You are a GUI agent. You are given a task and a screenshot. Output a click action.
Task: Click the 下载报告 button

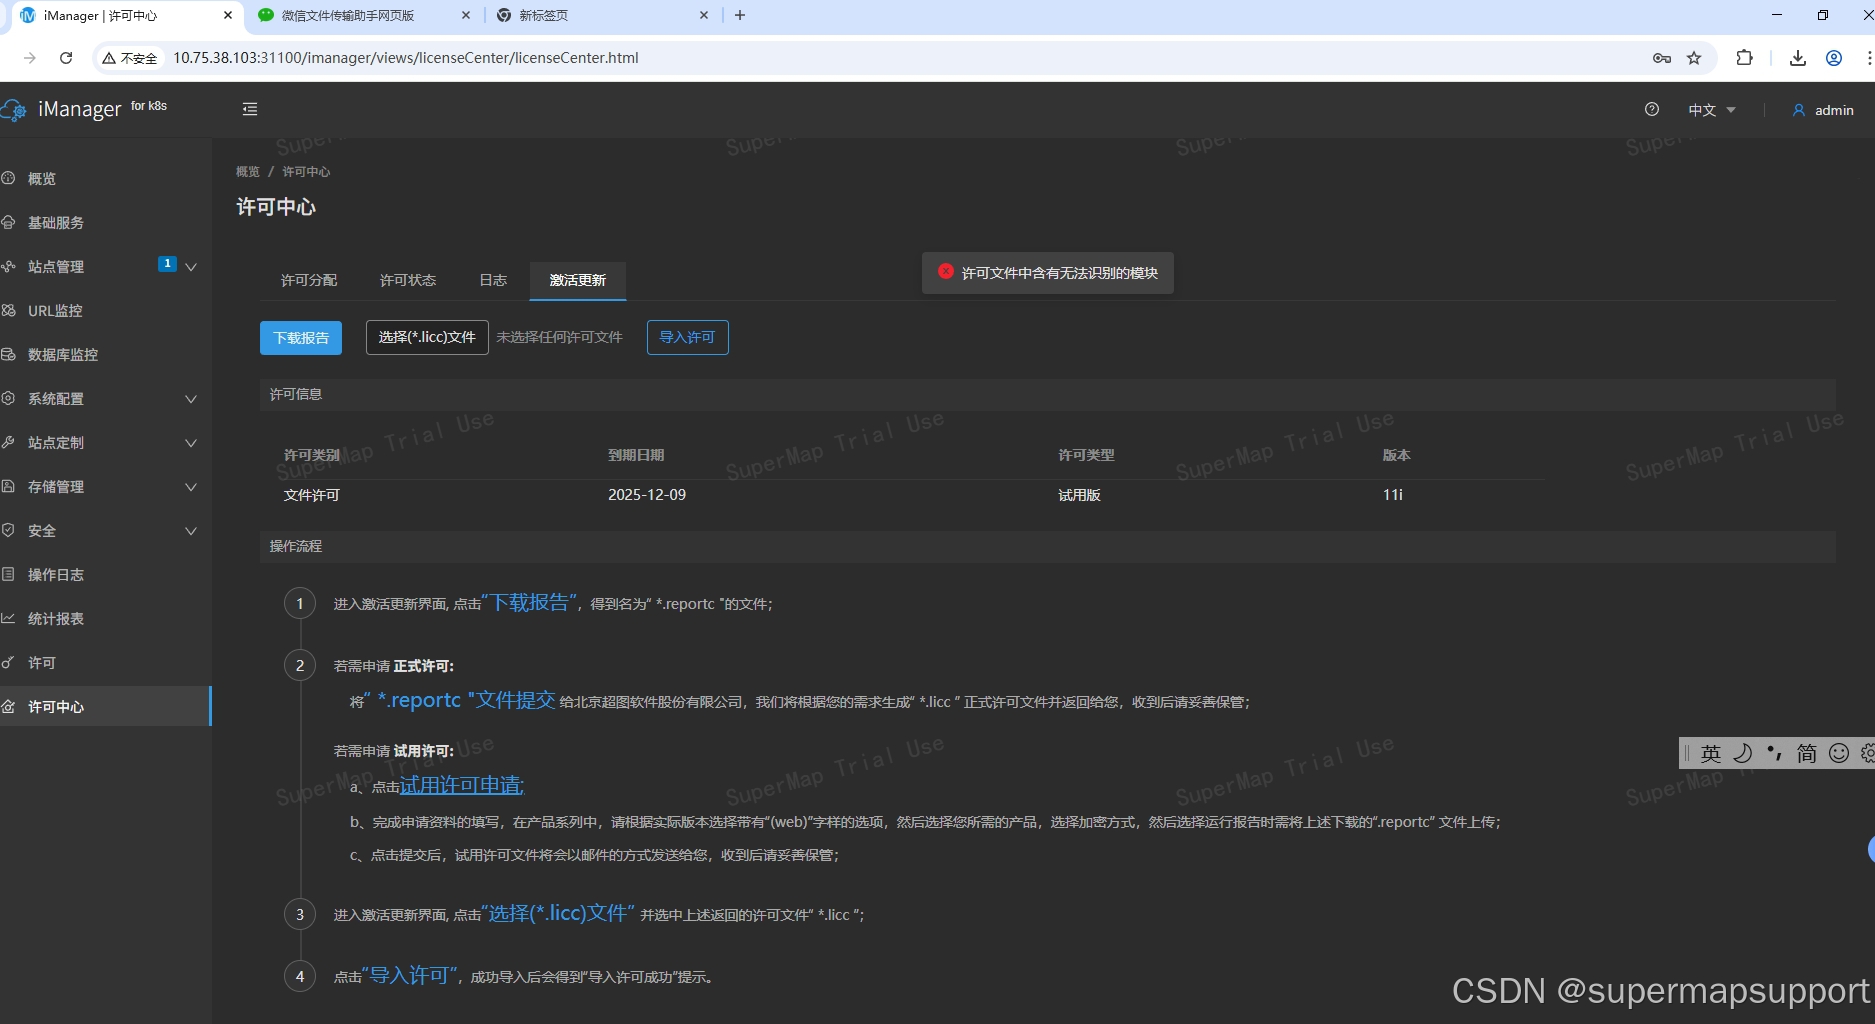point(301,338)
